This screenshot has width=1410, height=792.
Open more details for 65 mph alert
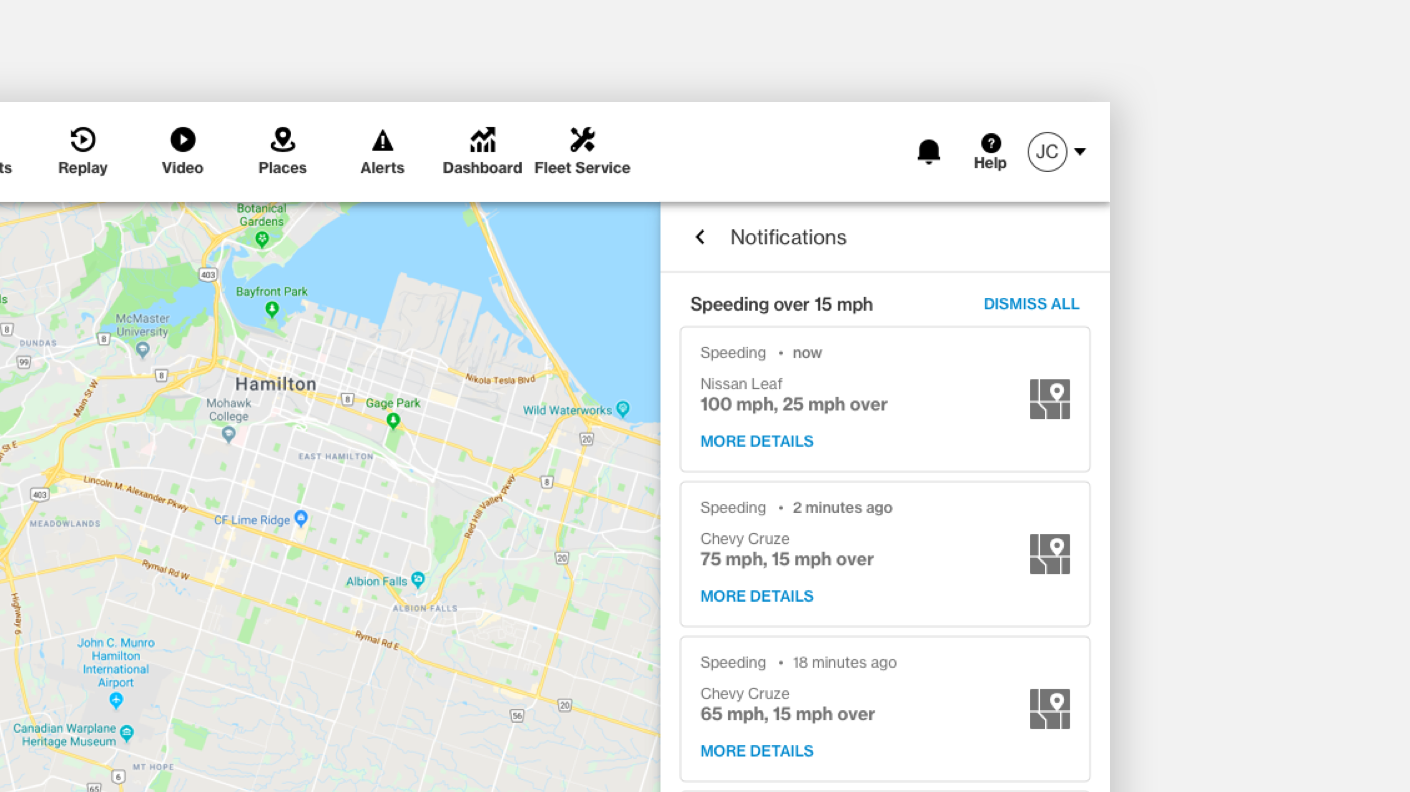(x=757, y=751)
